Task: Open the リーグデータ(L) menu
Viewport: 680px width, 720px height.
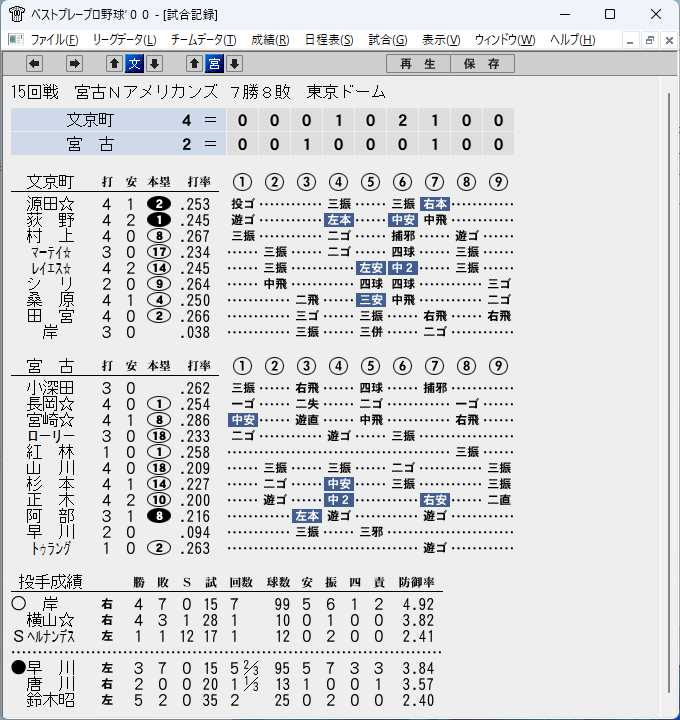Action: (x=124, y=40)
